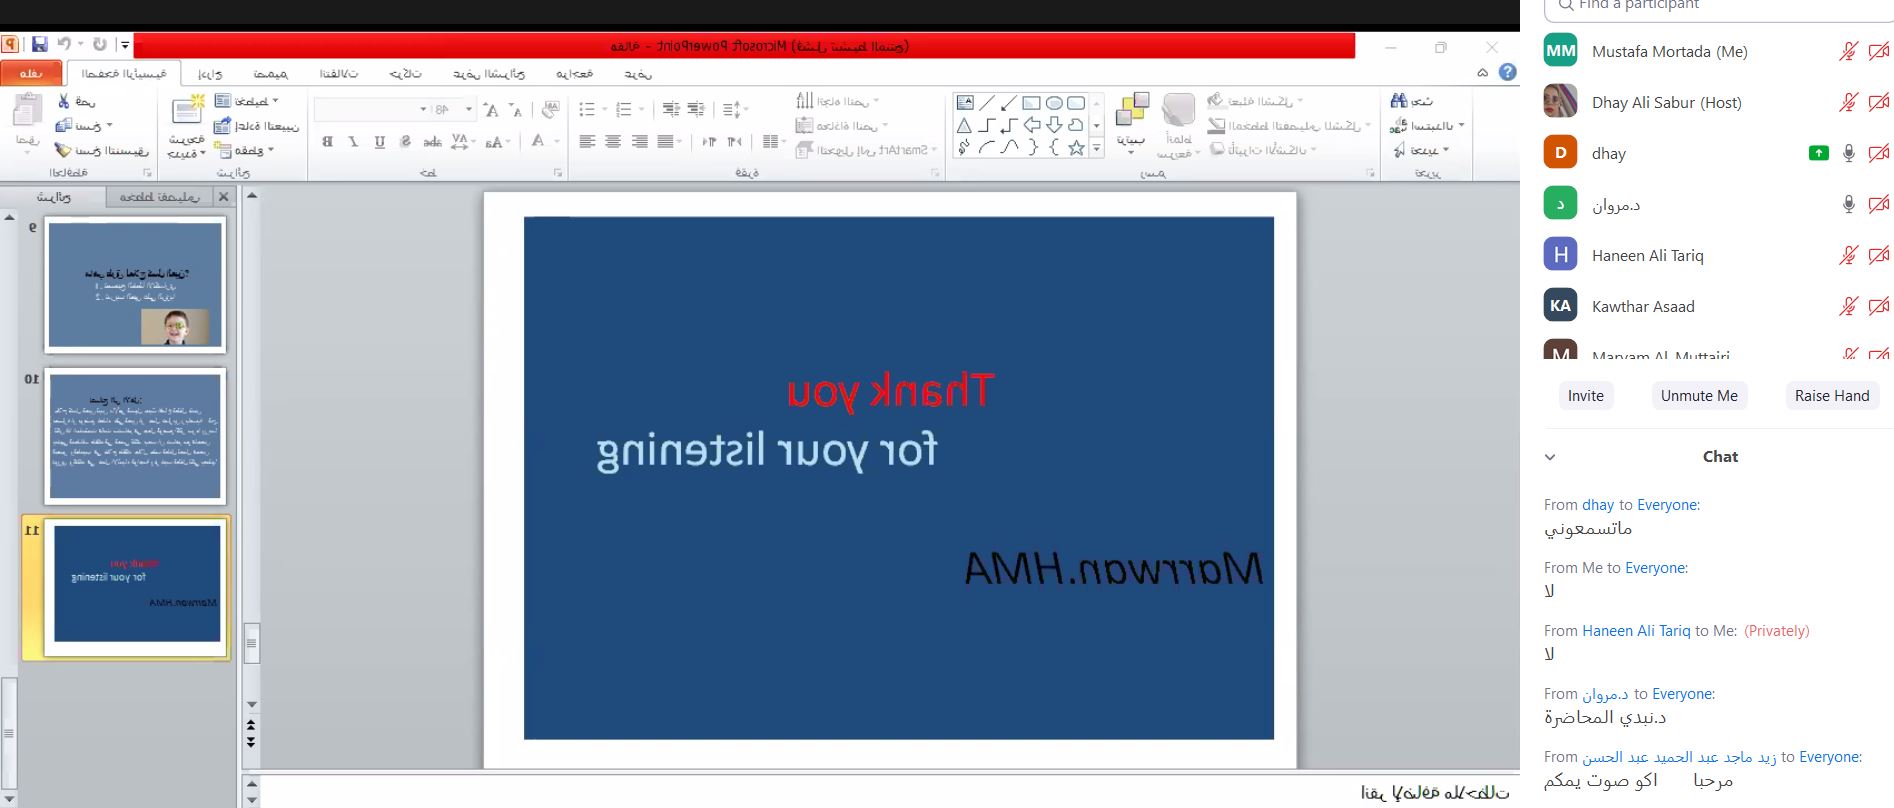Click the Clear Formatting eraser icon
Viewport: 1894px width, 808px height.
(550, 109)
